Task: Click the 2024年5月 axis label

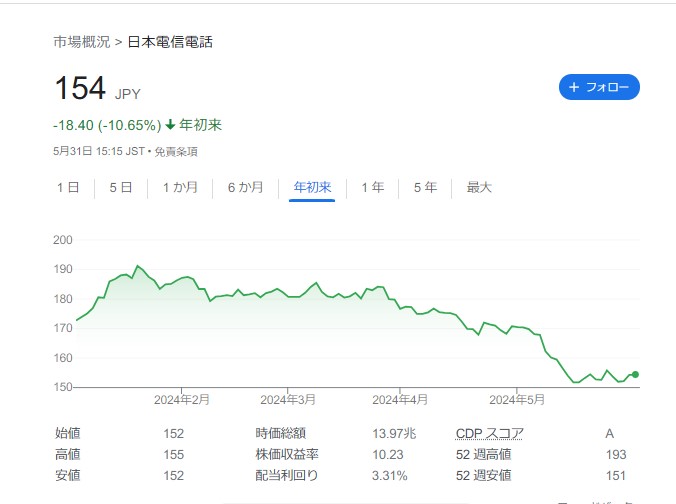Action: [517, 400]
